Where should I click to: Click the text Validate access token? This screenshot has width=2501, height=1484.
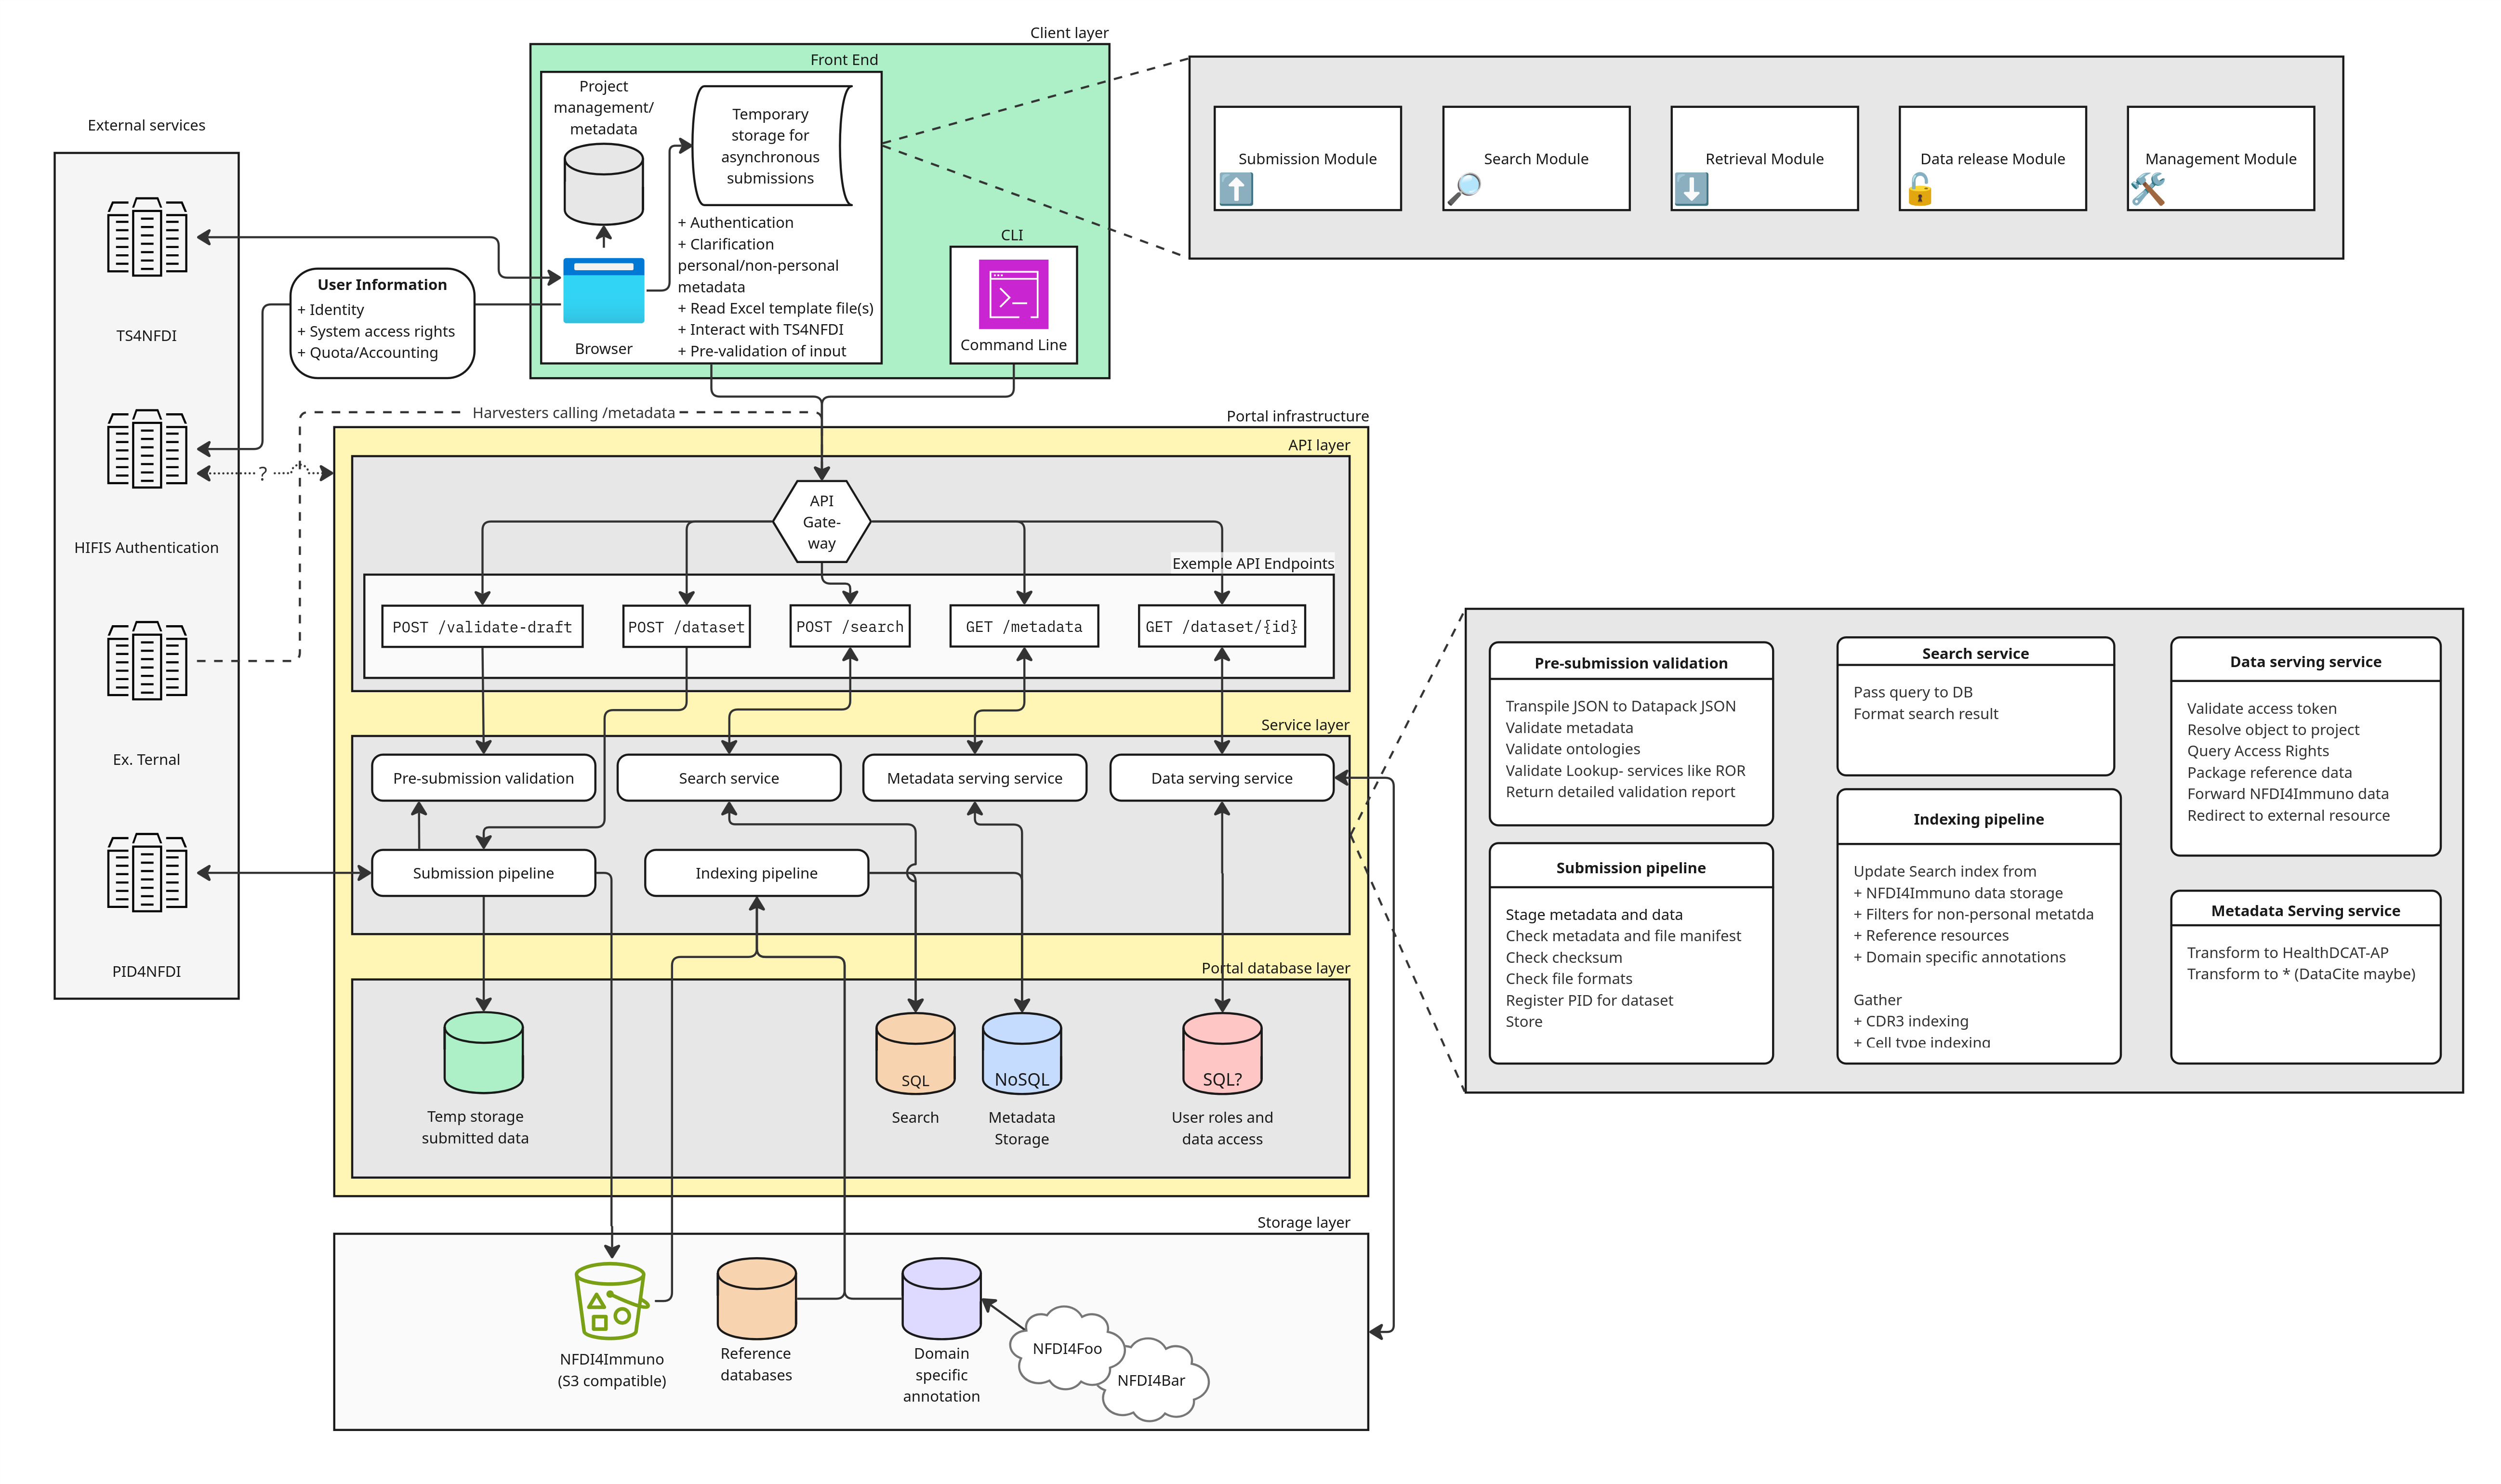point(2261,708)
